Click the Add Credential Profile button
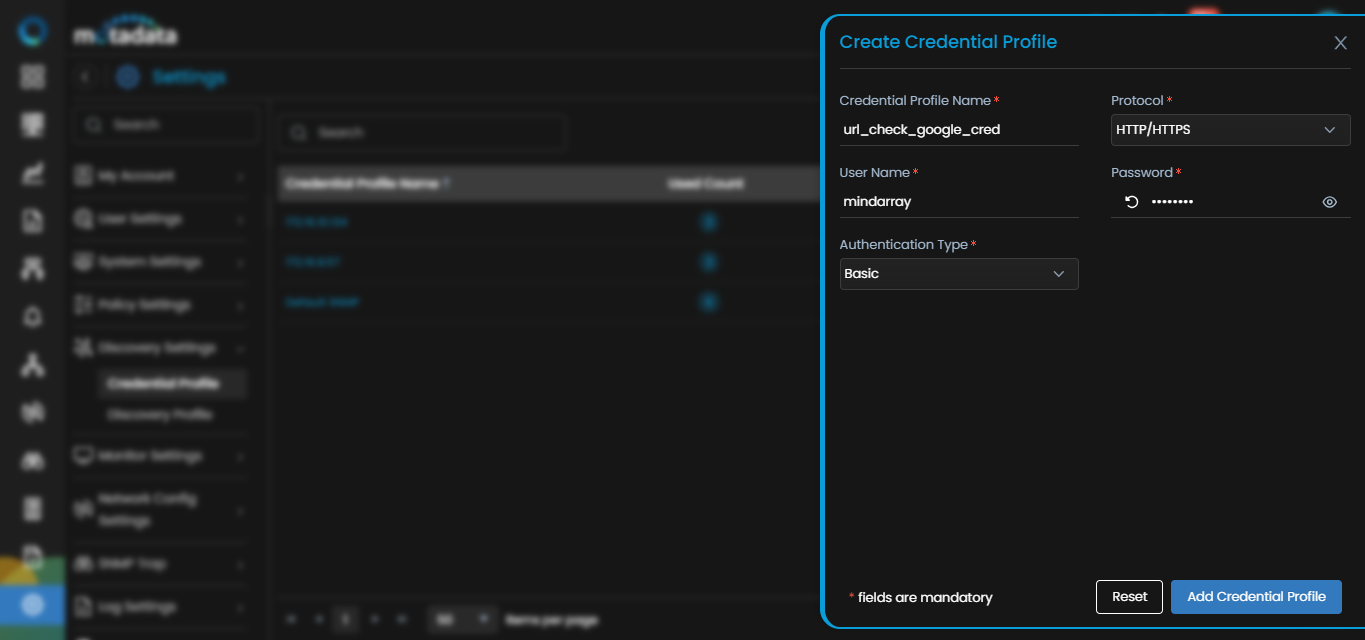The width and height of the screenshot is (1365, 640). (1256, 597)
